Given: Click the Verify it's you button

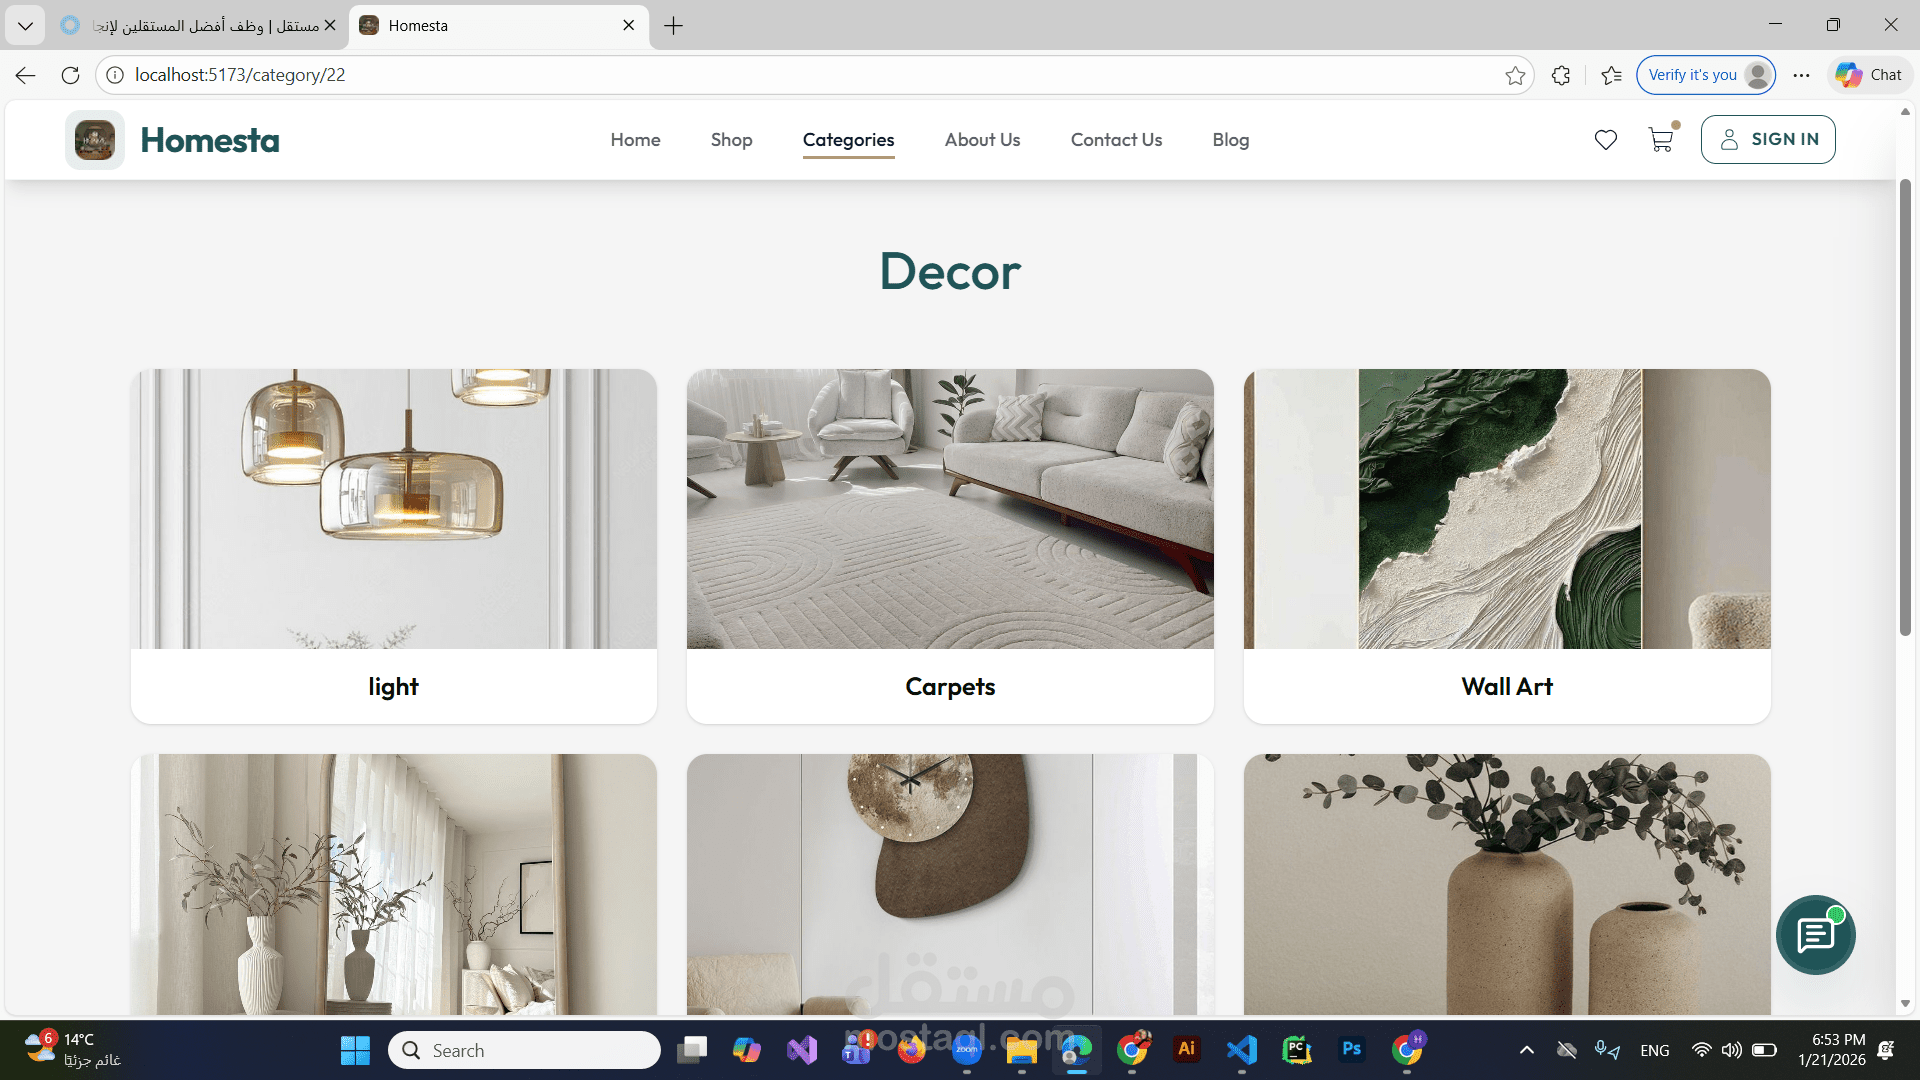Looking at the screenshot, I should point(1692,75).
